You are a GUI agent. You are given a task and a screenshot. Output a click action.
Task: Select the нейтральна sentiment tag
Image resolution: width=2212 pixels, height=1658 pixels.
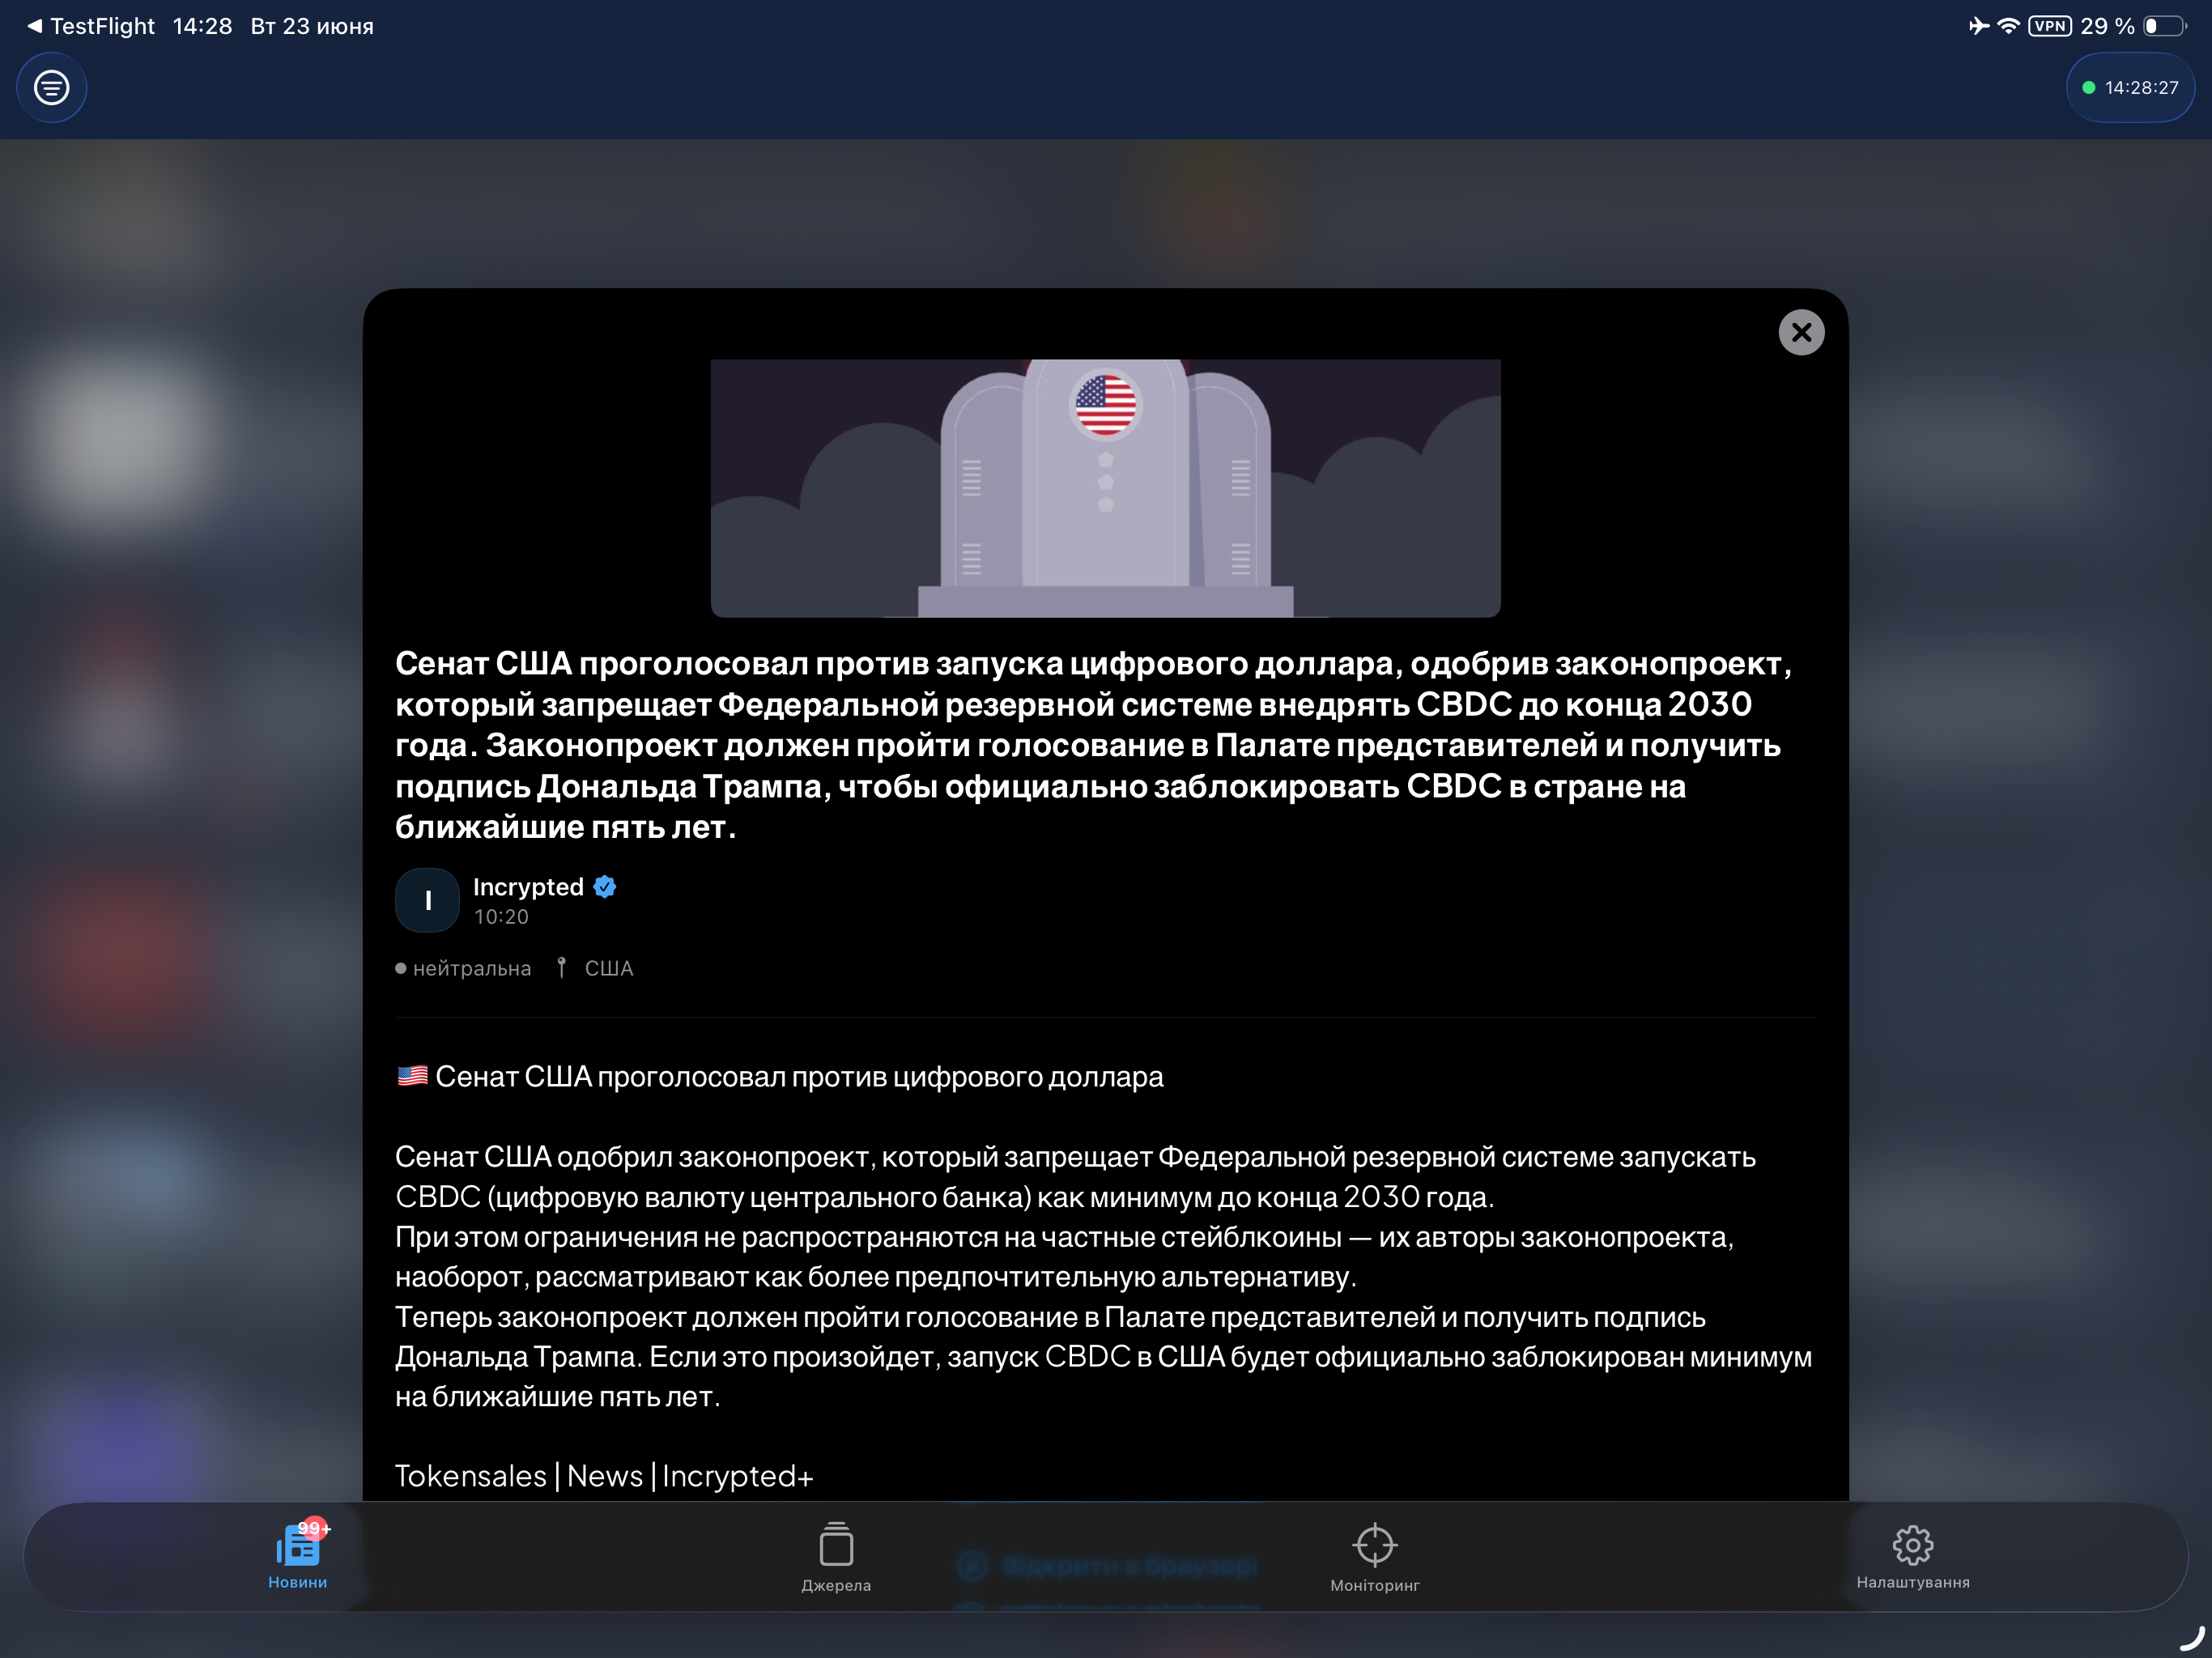464,968
